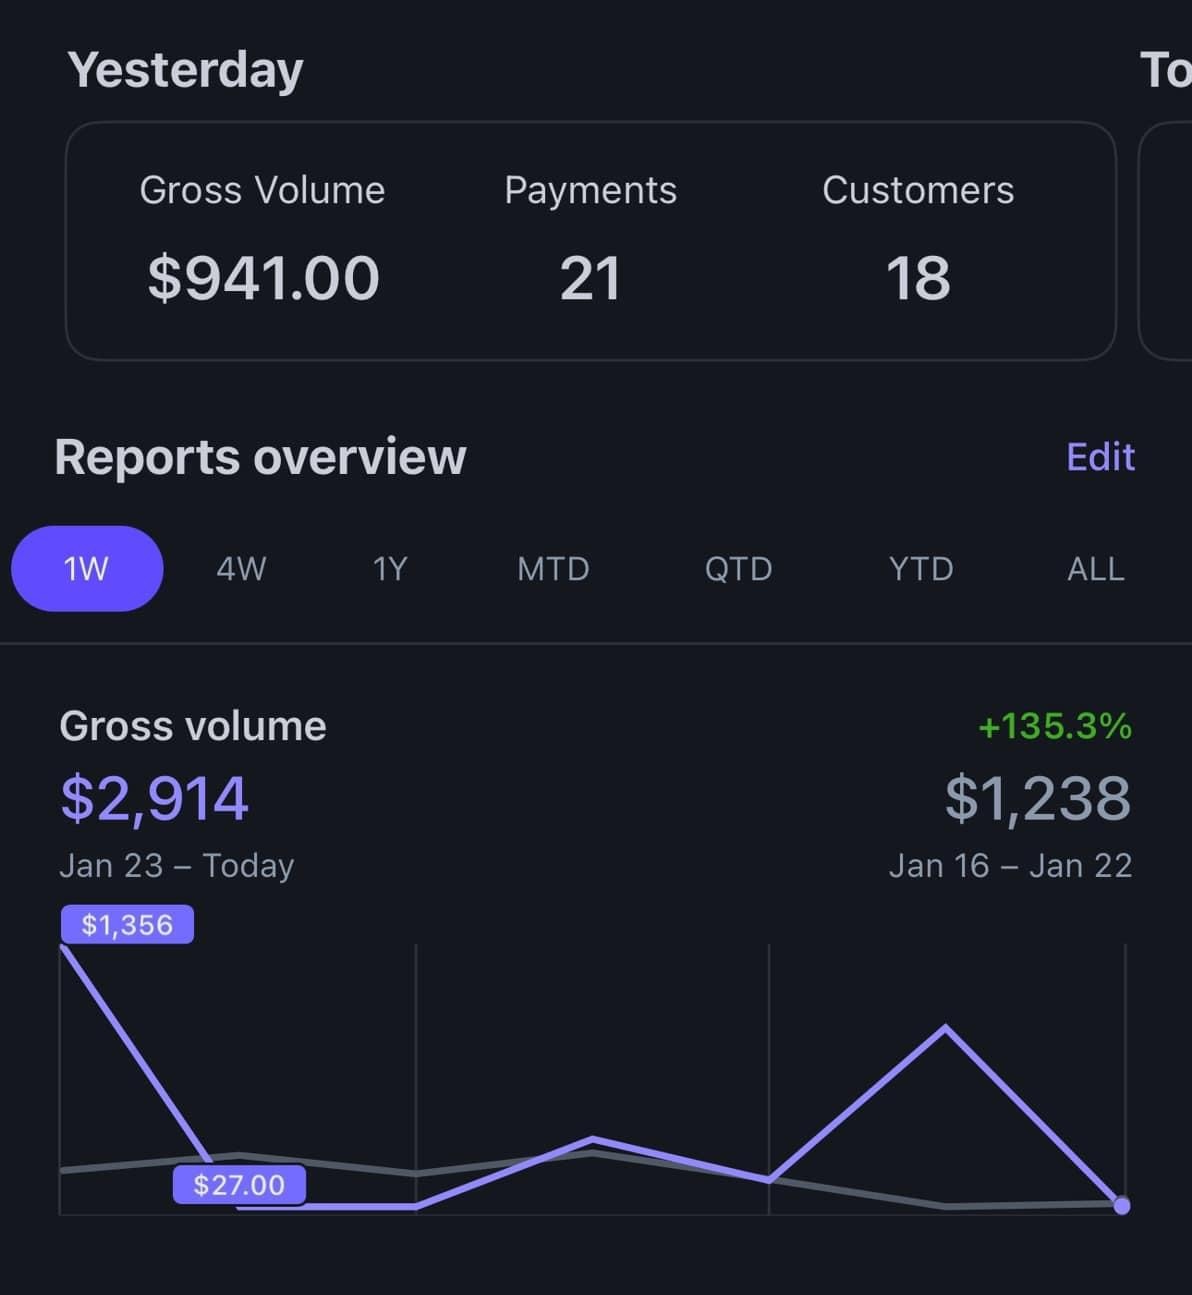
Task: Select the 1W time range tab
Action: point(87,568)
